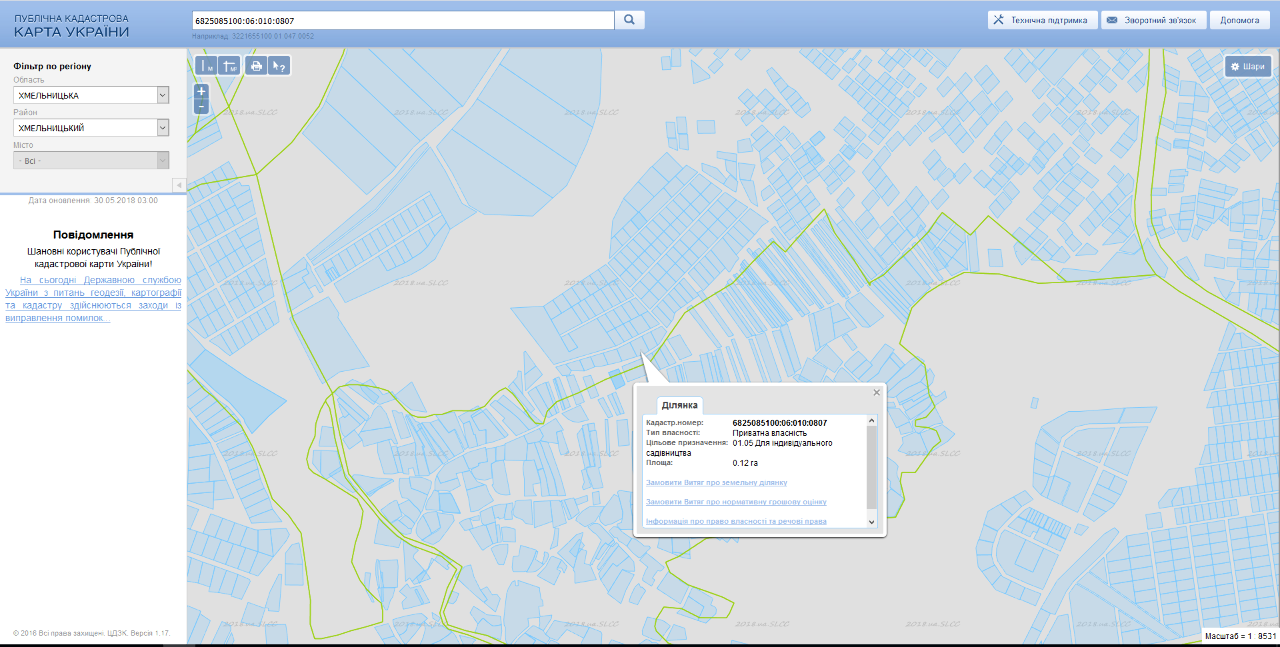Select the distance measurement tool
The image size is (1280, 647).
click(206, 66)
